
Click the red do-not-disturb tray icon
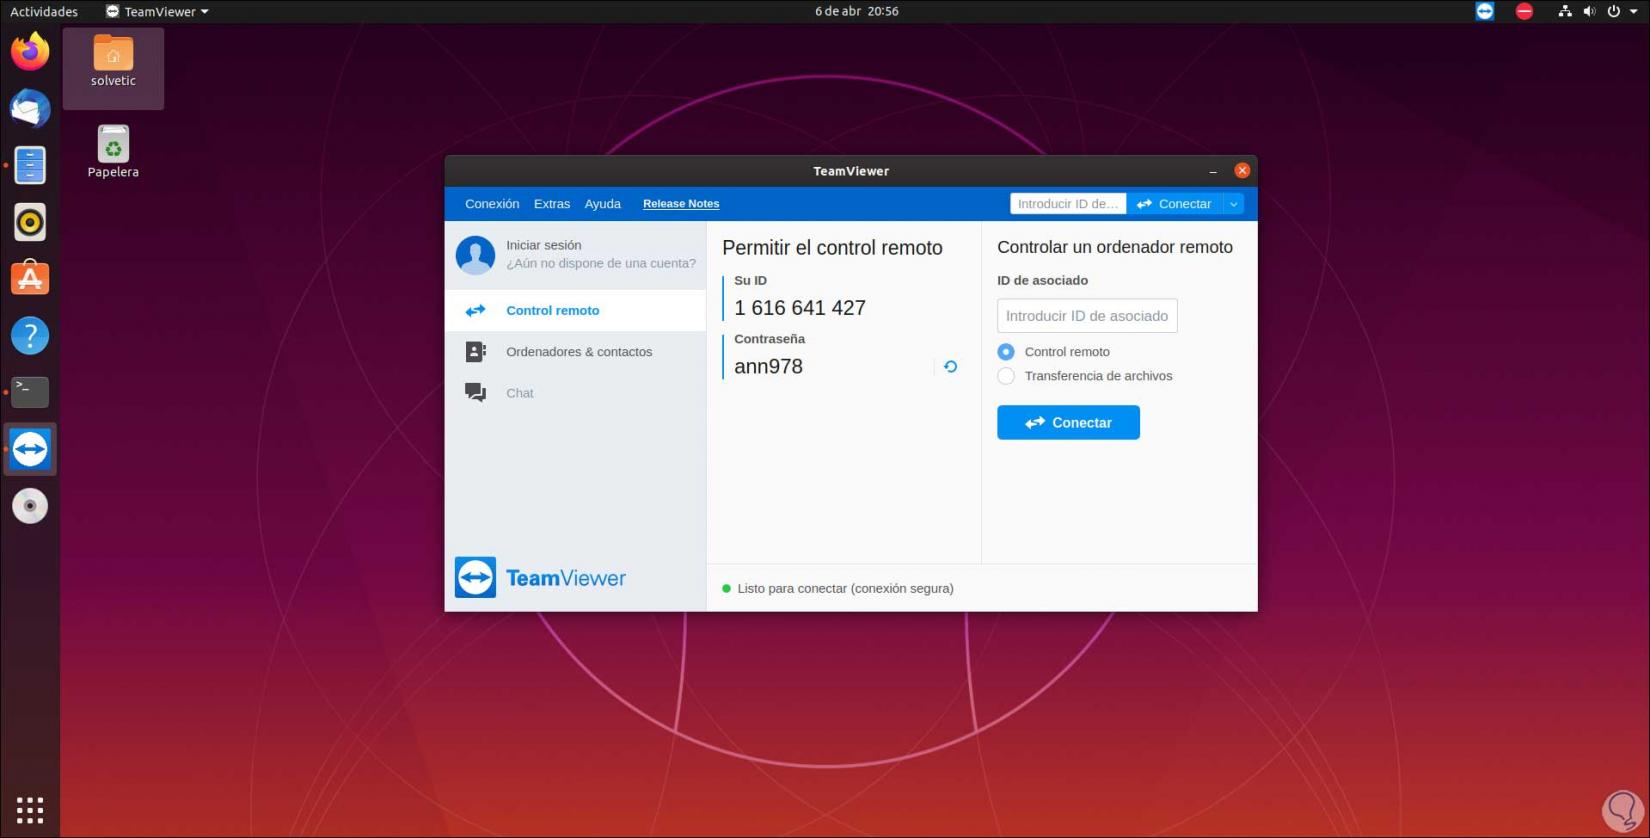(x=1524, y=11)
